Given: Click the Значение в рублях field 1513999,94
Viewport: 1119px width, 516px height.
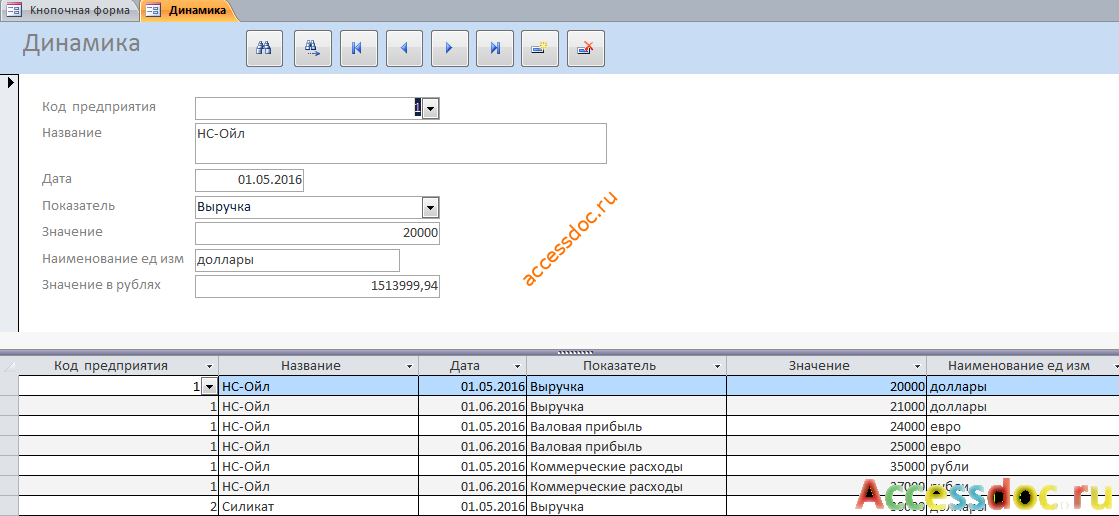Looking at the screenshot, I should pyautogui.click(x=317, y=286).
